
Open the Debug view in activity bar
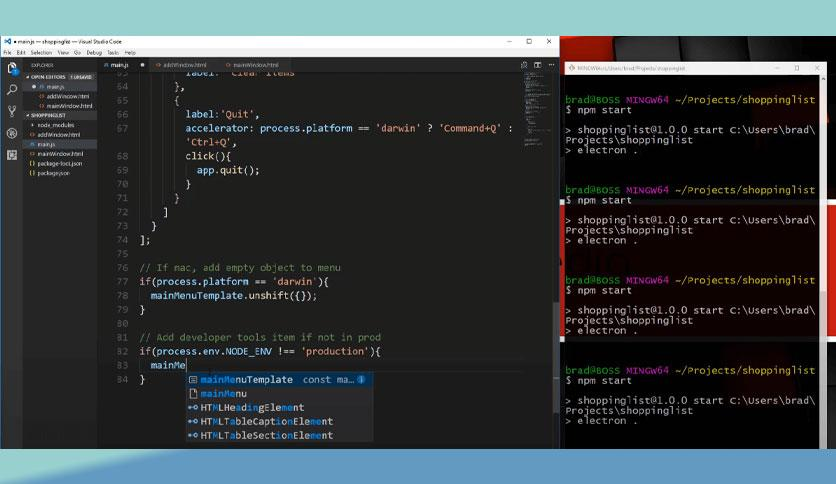pyautogui.click(x=12, y=133)
